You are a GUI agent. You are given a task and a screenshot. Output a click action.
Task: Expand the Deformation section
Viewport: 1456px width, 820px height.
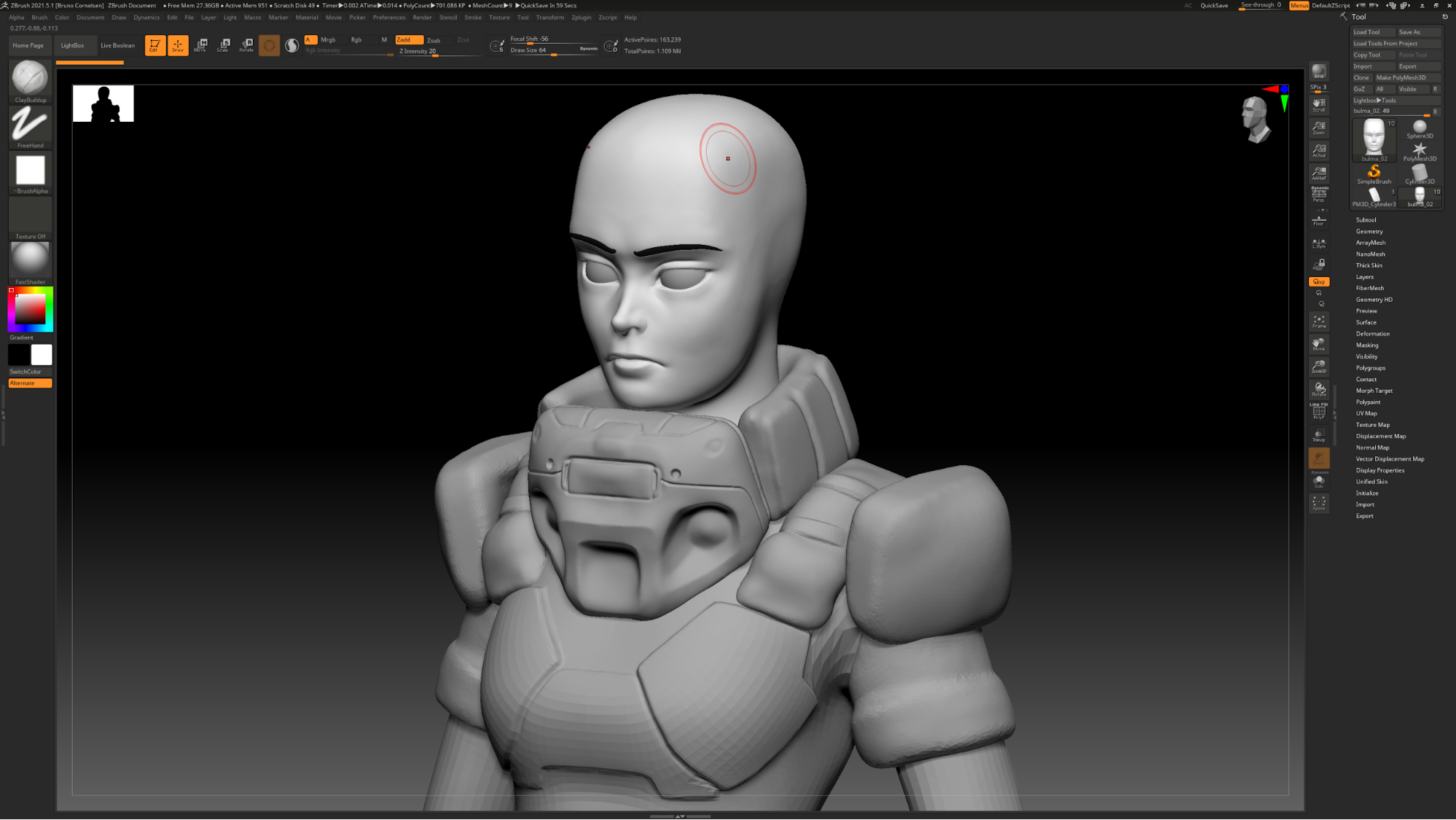(1372, 333)
